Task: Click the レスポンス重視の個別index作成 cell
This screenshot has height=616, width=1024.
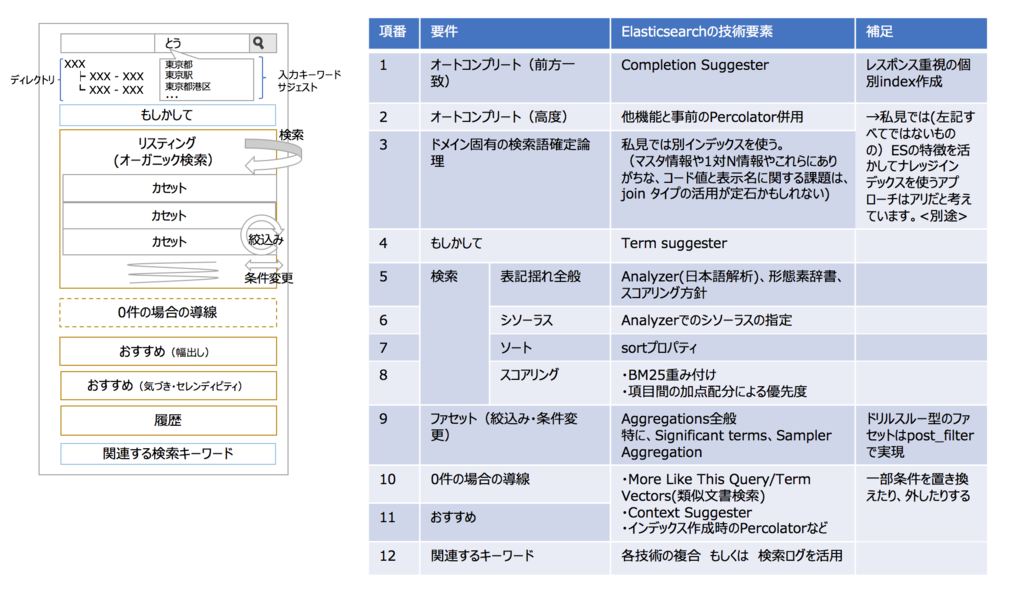Action: [921, 77]
